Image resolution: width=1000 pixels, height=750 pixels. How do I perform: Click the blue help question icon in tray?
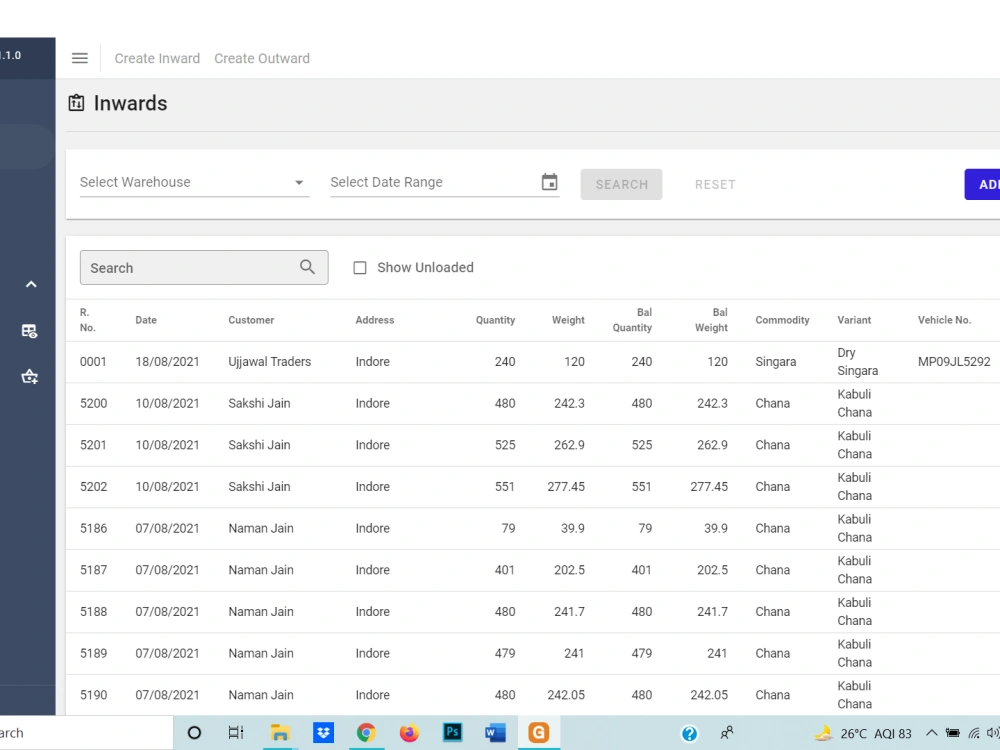[x=689, y=733]
